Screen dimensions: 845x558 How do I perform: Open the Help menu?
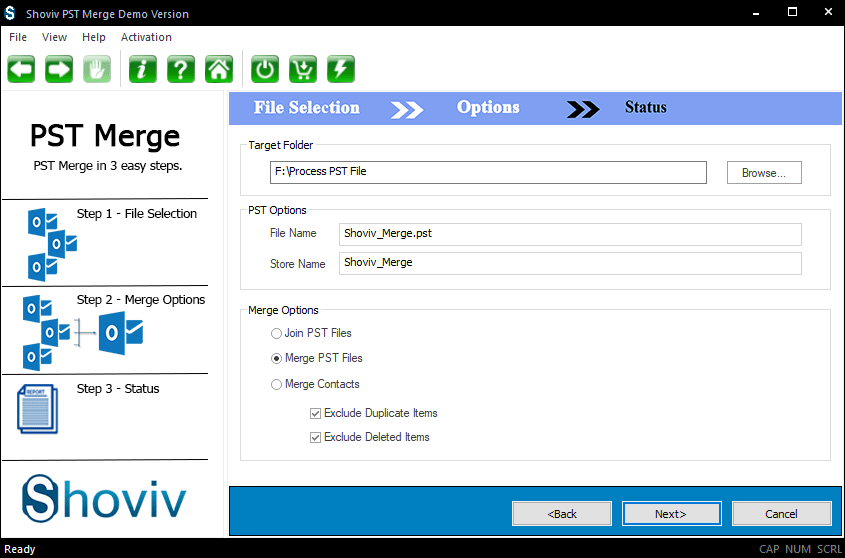94,37
